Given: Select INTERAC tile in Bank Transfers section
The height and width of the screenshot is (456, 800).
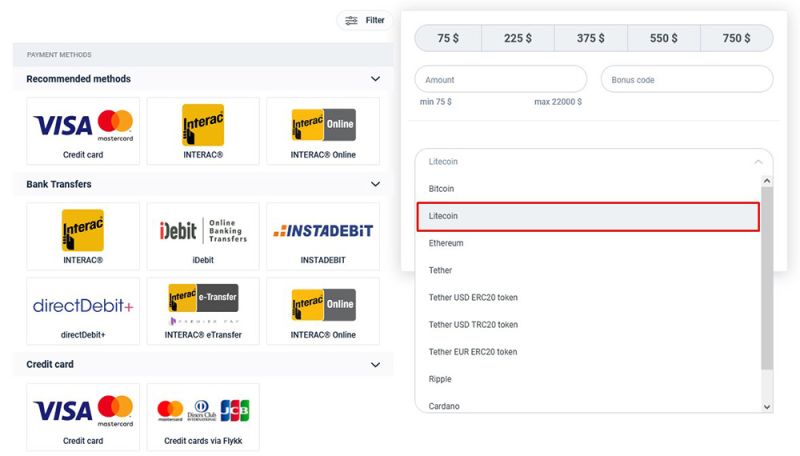Looking at the screenshot, I should pyautogui.click(x=83, y=236).
